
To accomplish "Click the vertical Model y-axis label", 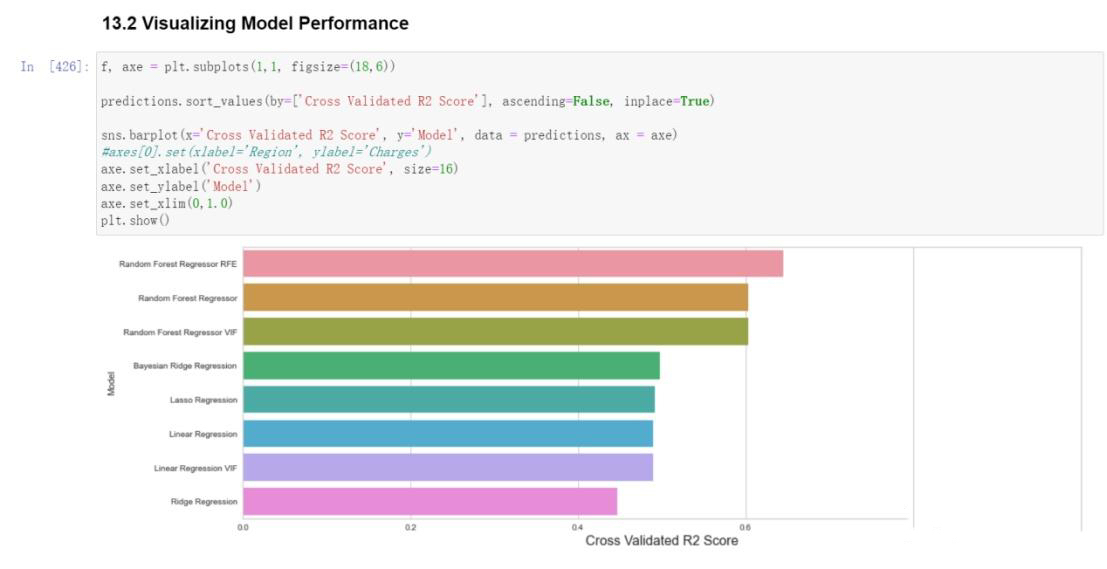I will coord(111,383).
